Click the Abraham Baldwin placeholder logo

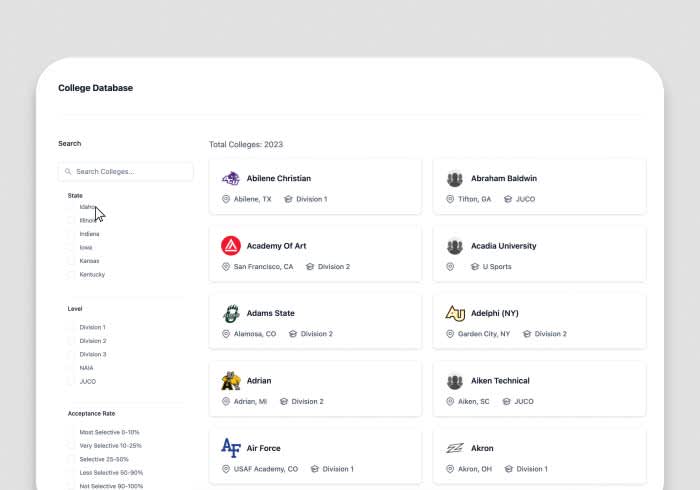pos(454,179)
